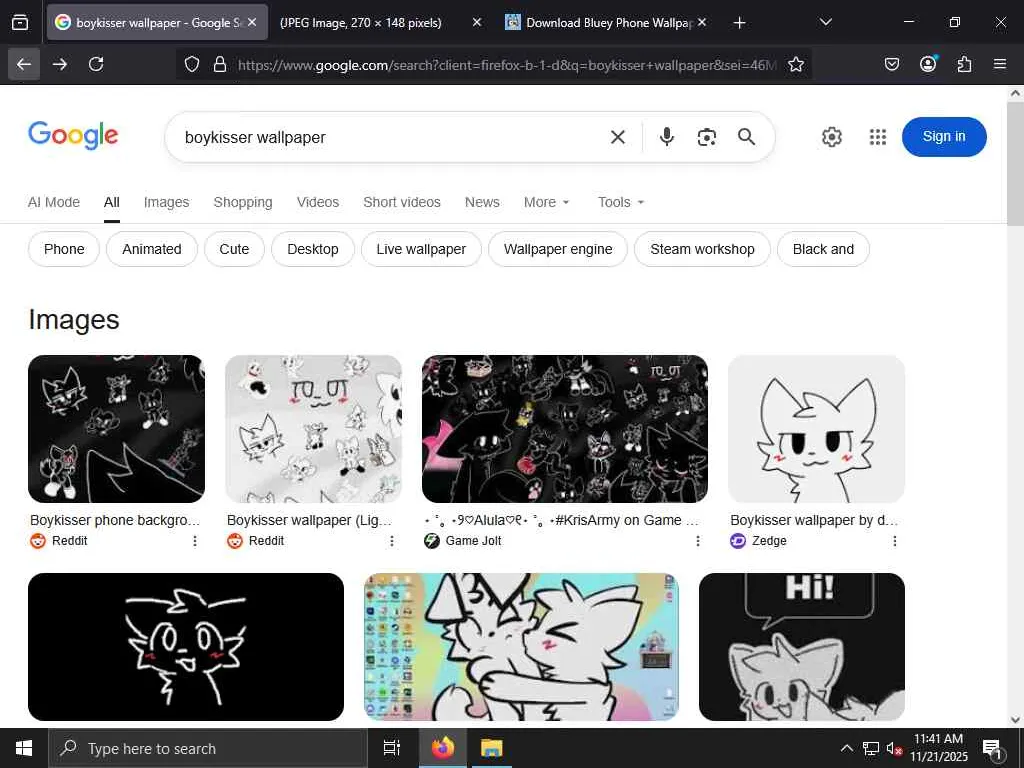Reload the current page
Image resolution: width=1024 pixels, height=768 pixels.
[x=96, y=64]
